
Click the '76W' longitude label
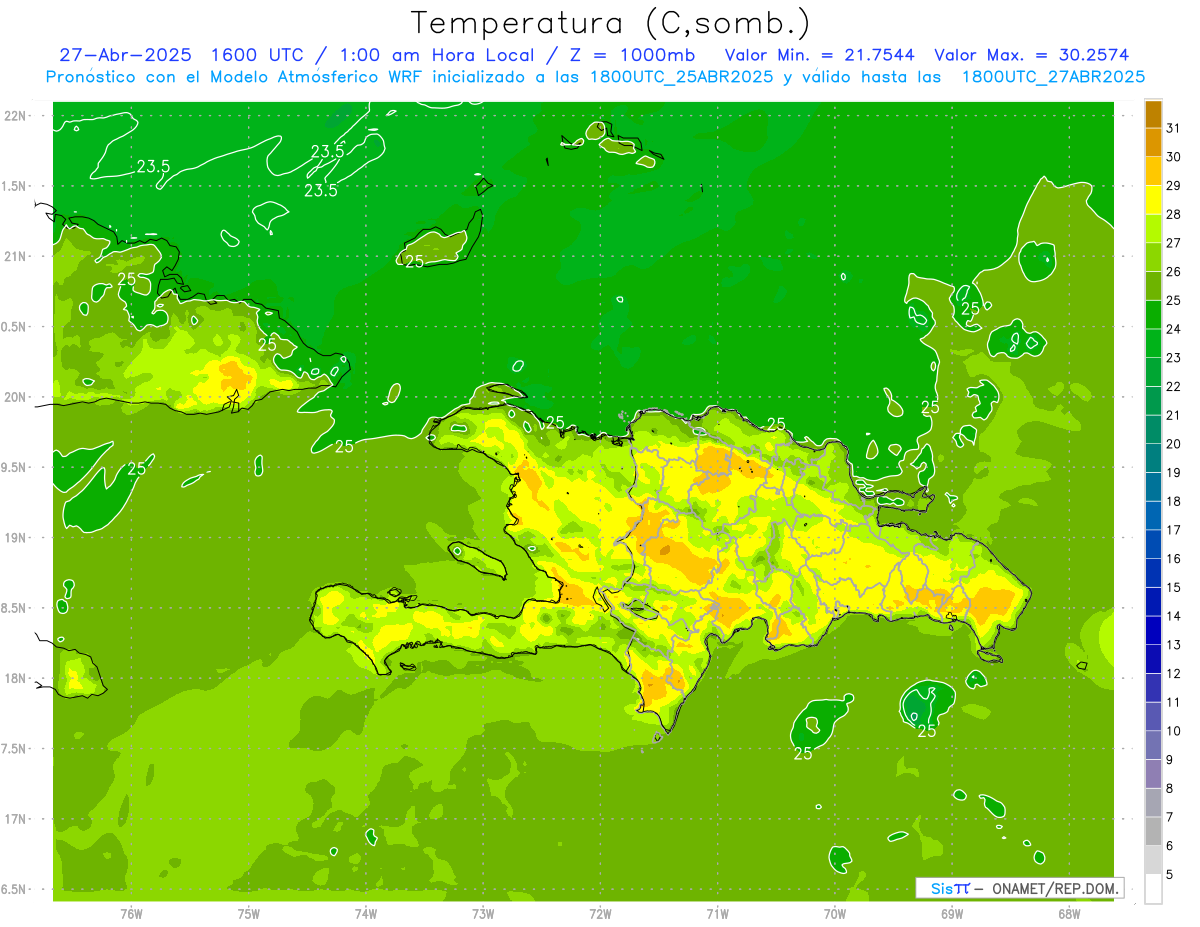coord(131,914)
